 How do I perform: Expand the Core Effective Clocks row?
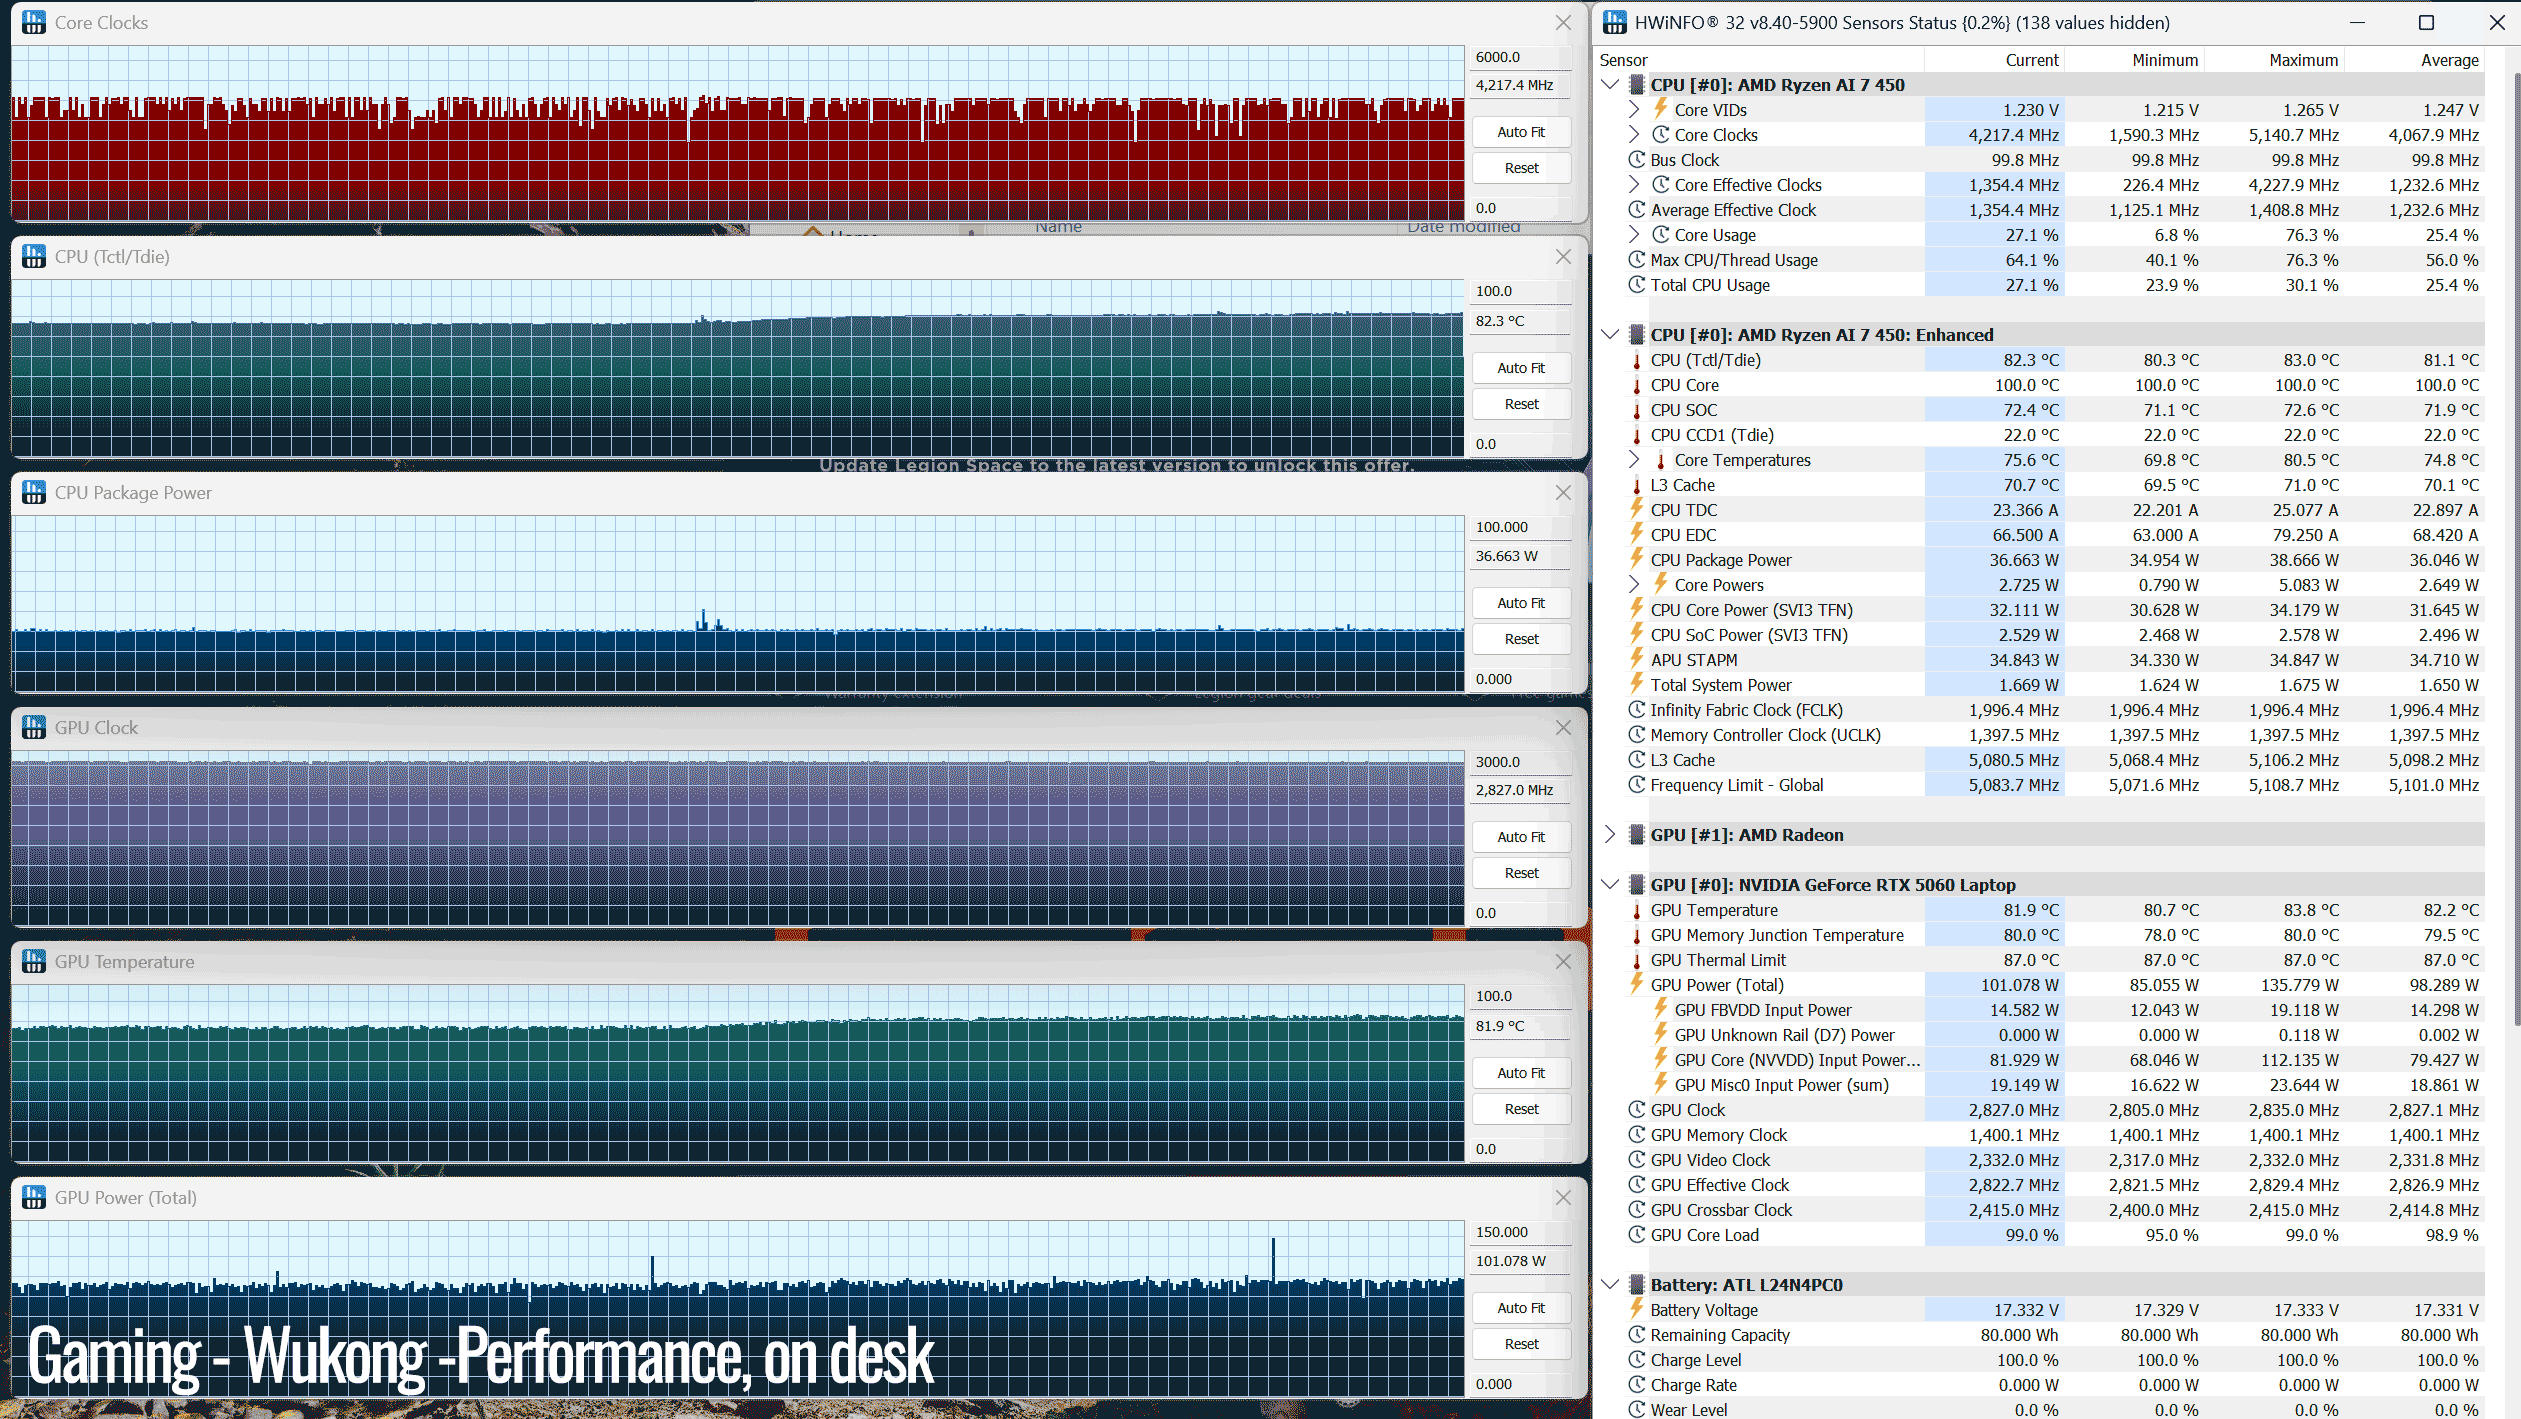pos(1634,185)
